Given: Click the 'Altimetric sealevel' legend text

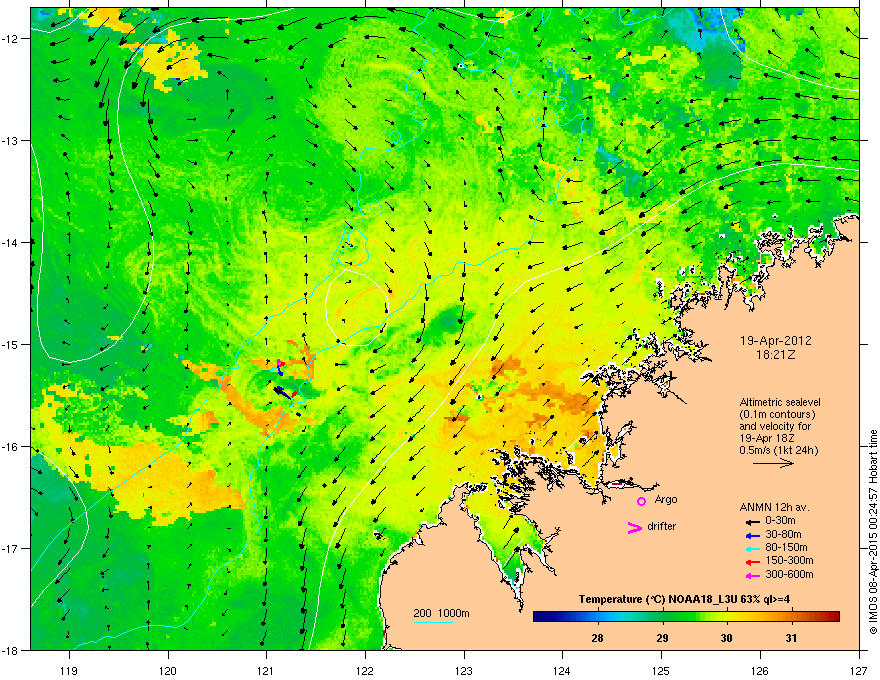Looking at the screenshot, I should coord(780,402).
